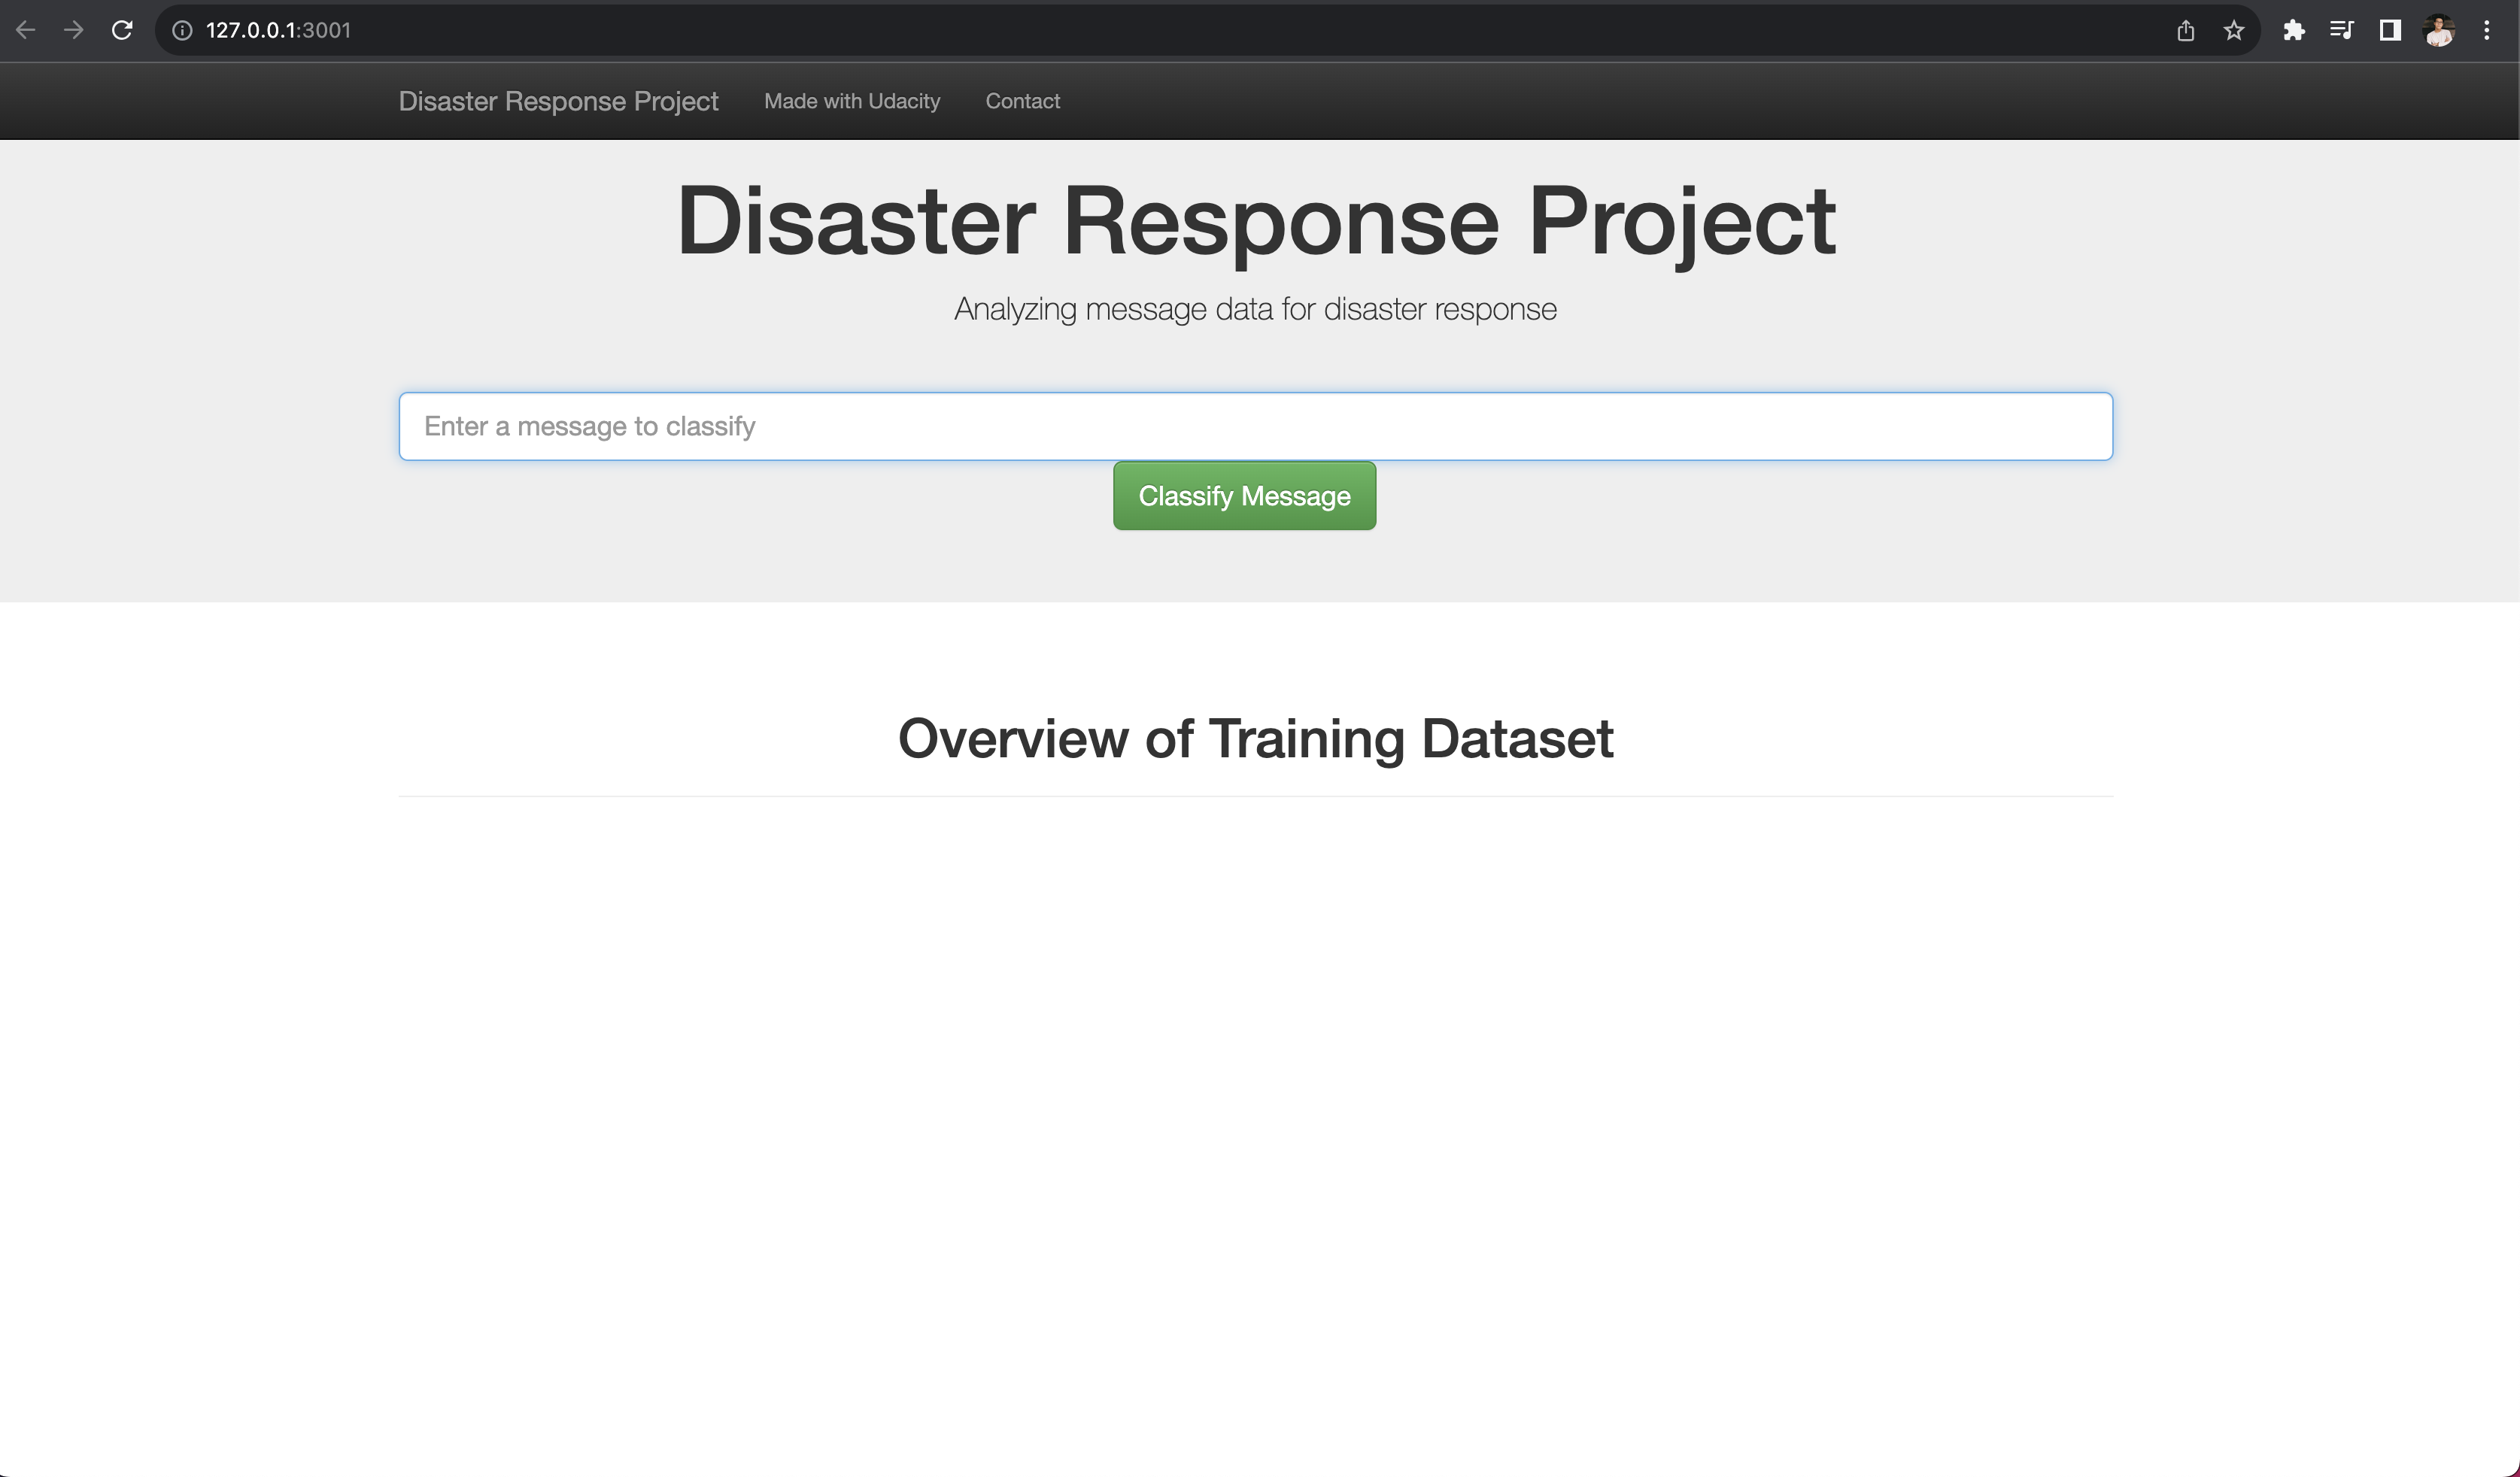
Task: Open the Made with Udacity nav link
Action: (x=852, y=101)
